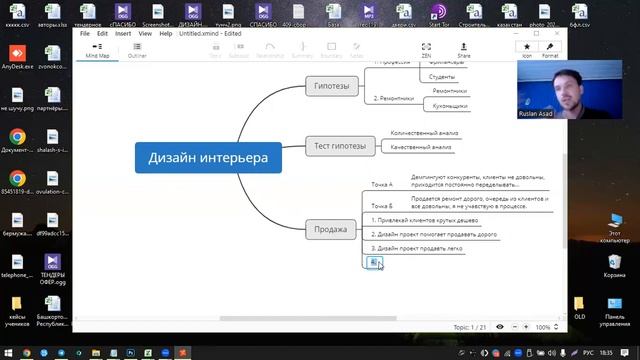The image size is (640, 360).
Task: Open File Explorer from the taskbar
Action: click(96, 353)
